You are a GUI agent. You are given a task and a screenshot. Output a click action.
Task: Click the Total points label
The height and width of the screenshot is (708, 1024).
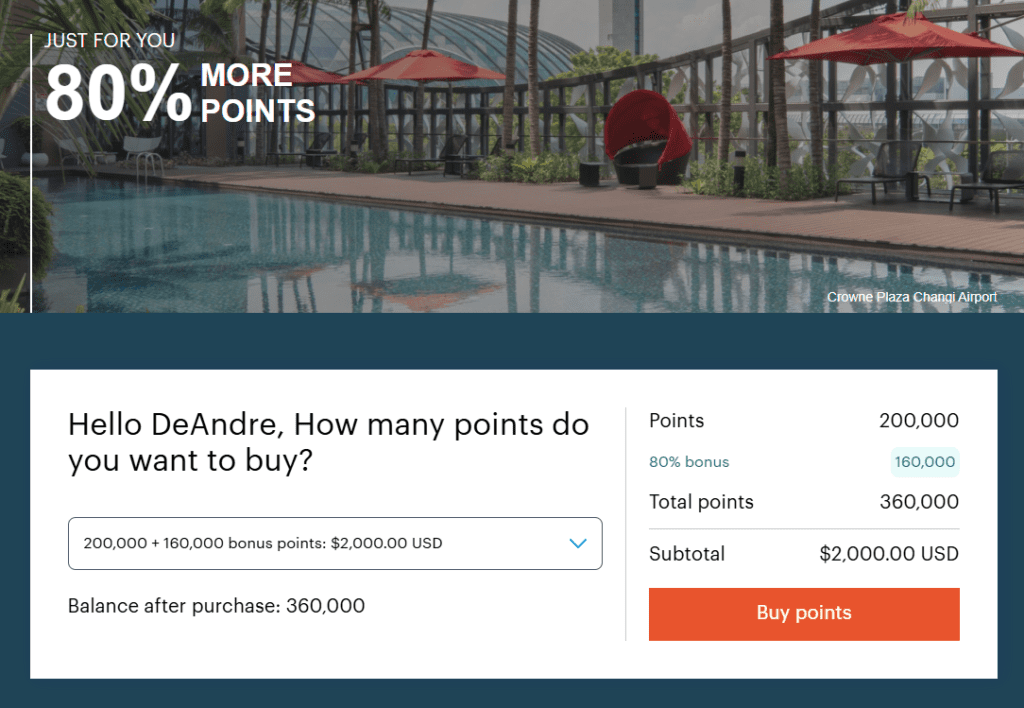point(701,502)
